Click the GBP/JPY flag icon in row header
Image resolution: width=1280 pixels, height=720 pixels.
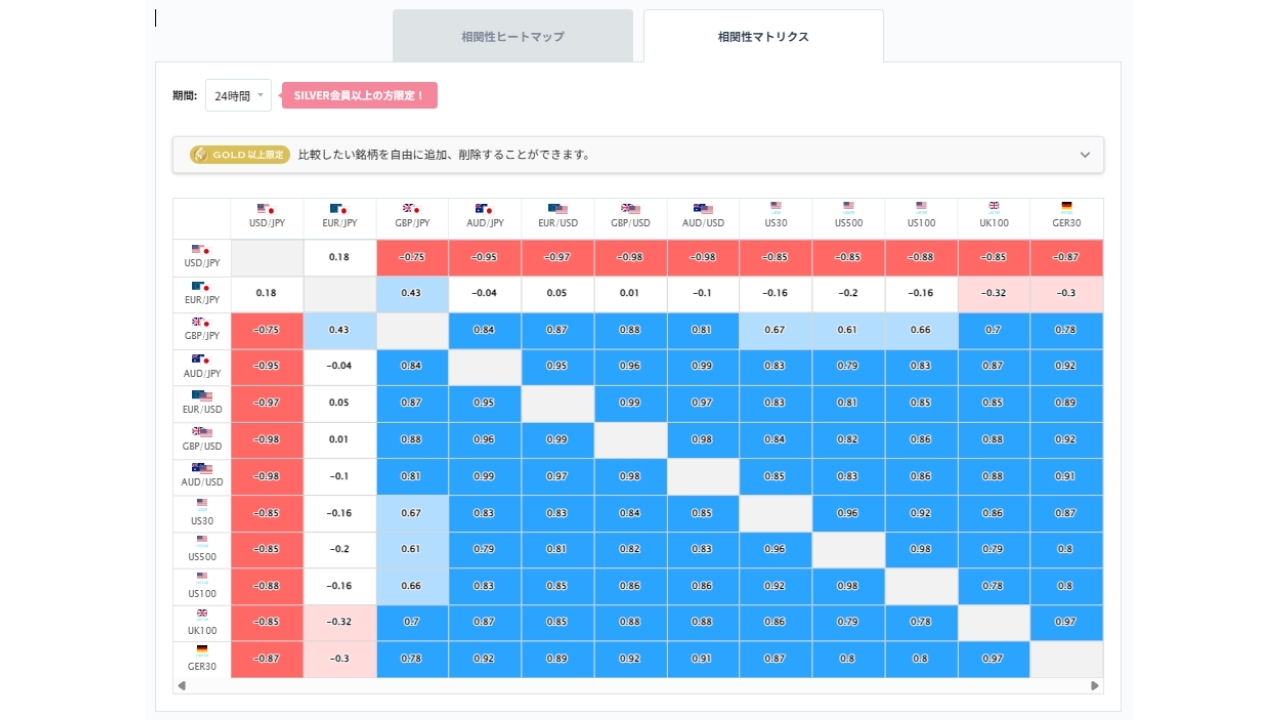201,323
